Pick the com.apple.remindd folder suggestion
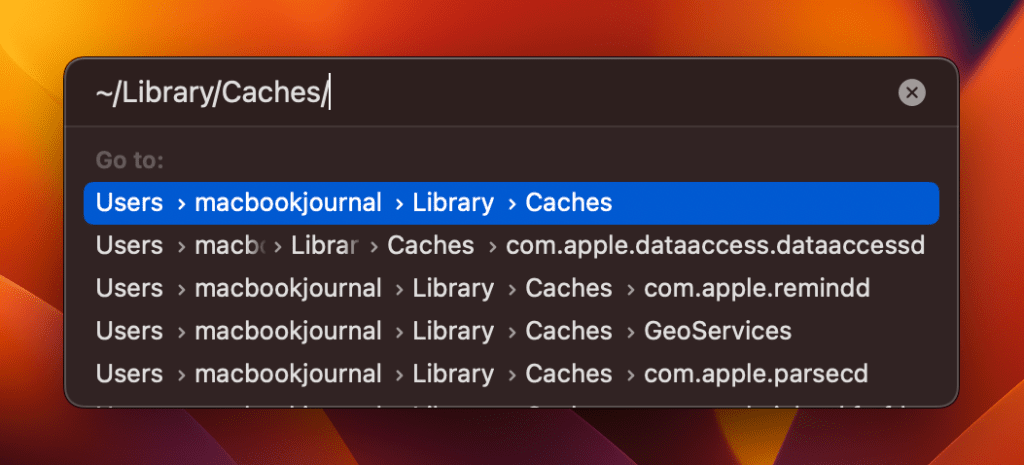The width and height of the screenshot is (1024, 465). tap(757, 289)
